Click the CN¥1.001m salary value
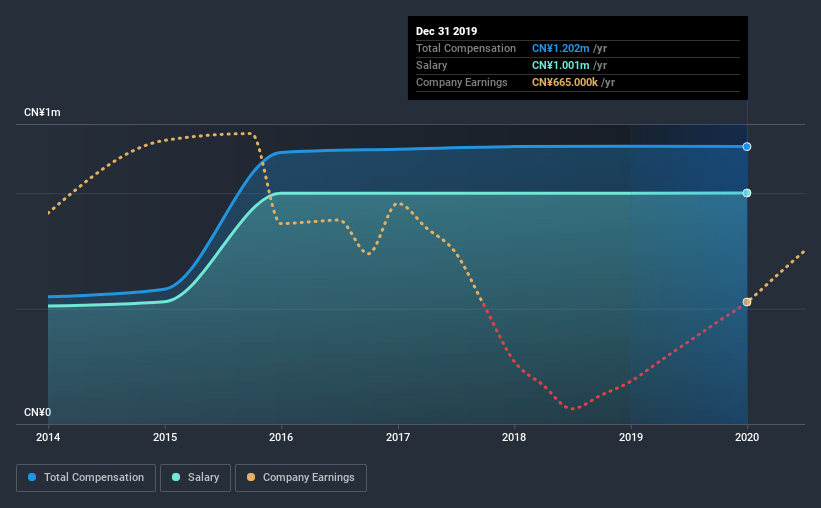Image resolution: width=821 pixels, height=508 pixels. pyautogui.click(x=561, y=65)
